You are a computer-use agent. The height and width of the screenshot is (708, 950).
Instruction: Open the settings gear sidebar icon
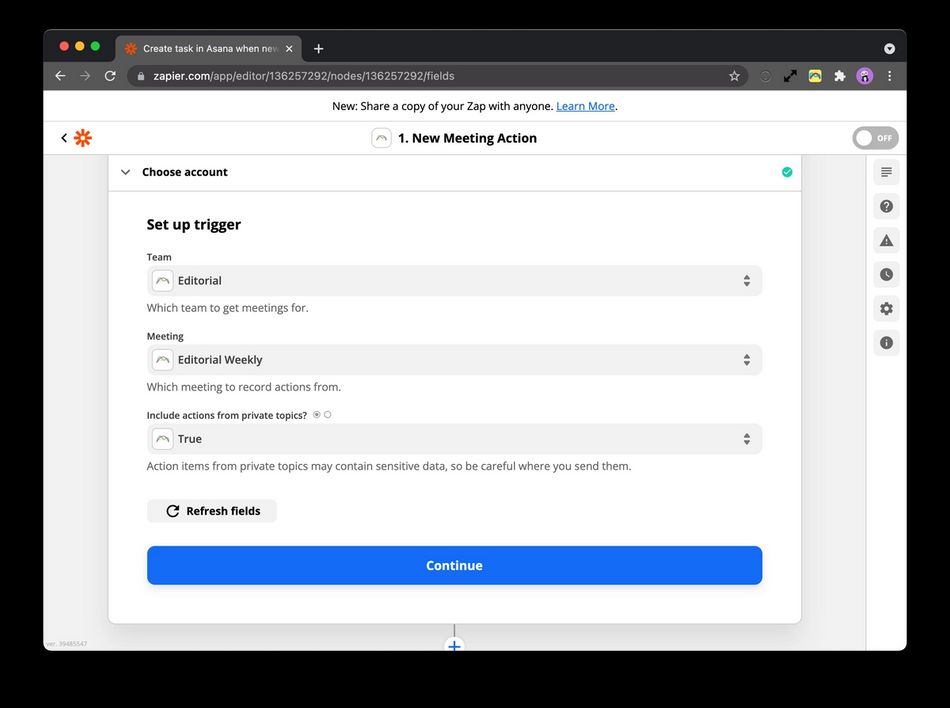coord(886,309)
